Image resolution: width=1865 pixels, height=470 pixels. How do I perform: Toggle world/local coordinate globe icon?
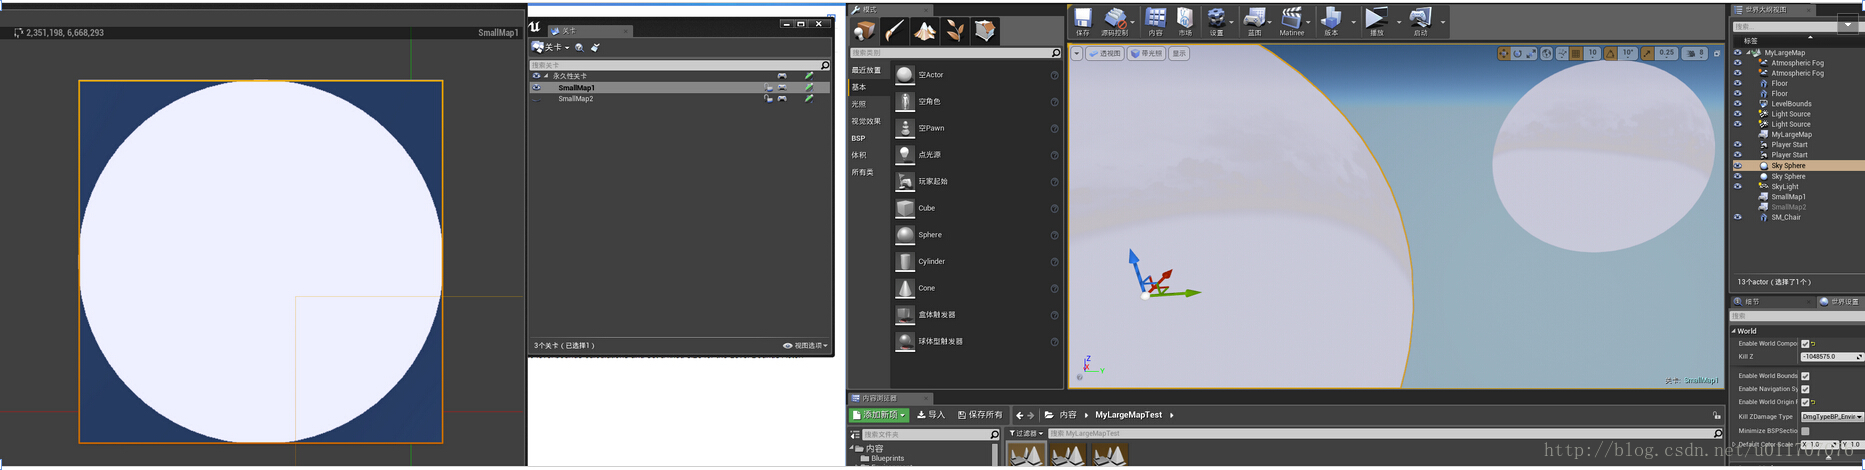(x=1547, y=53)
